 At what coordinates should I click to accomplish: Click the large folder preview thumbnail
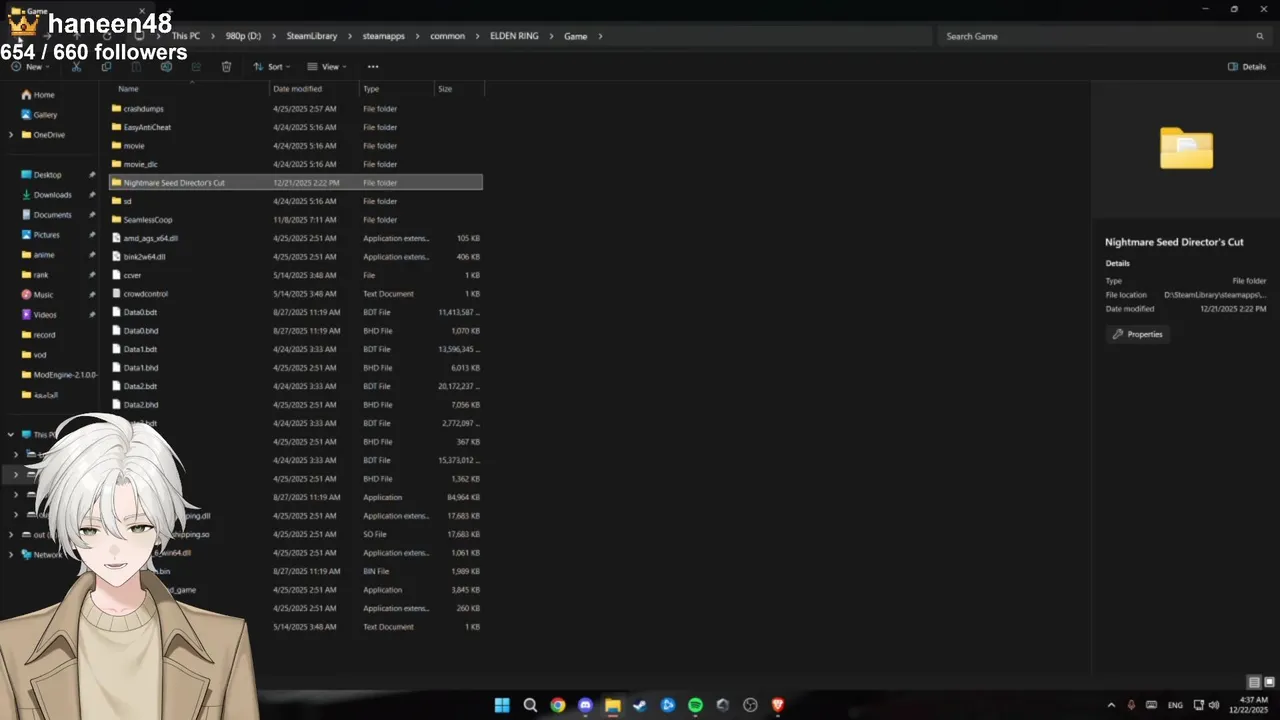tap(1186, 149)
